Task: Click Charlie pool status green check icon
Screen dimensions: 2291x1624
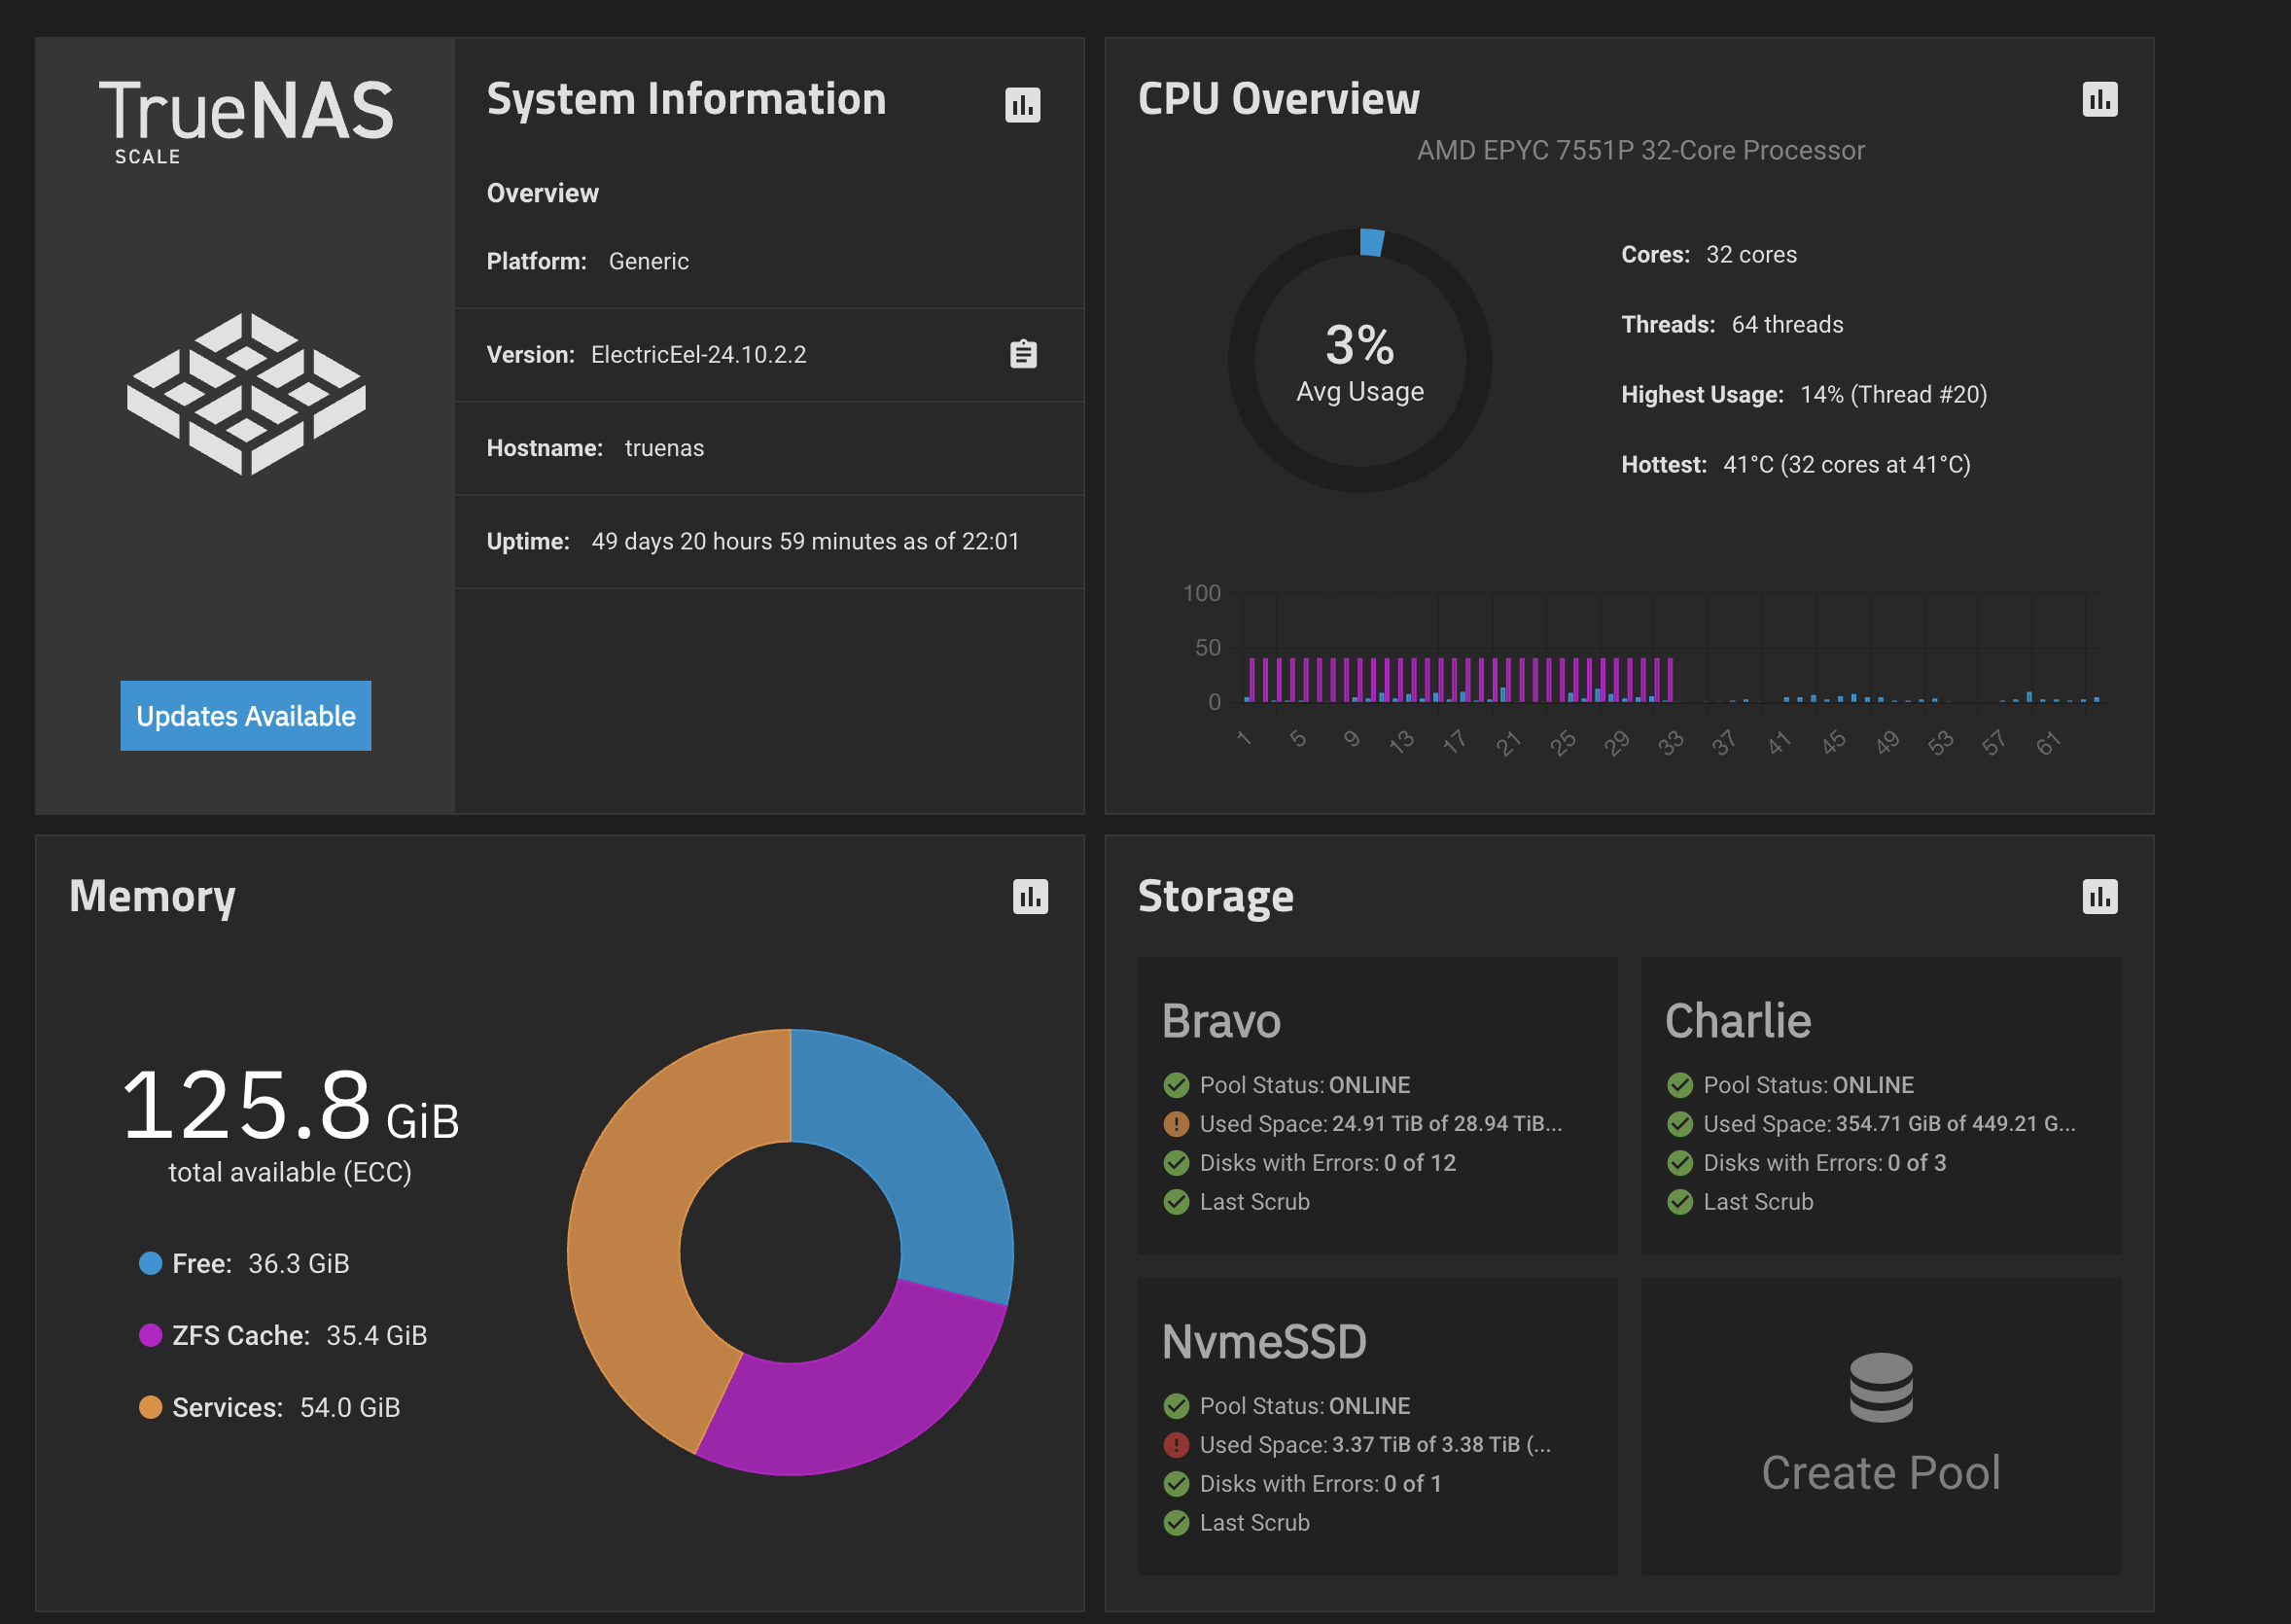Action: point(1680,1085)
